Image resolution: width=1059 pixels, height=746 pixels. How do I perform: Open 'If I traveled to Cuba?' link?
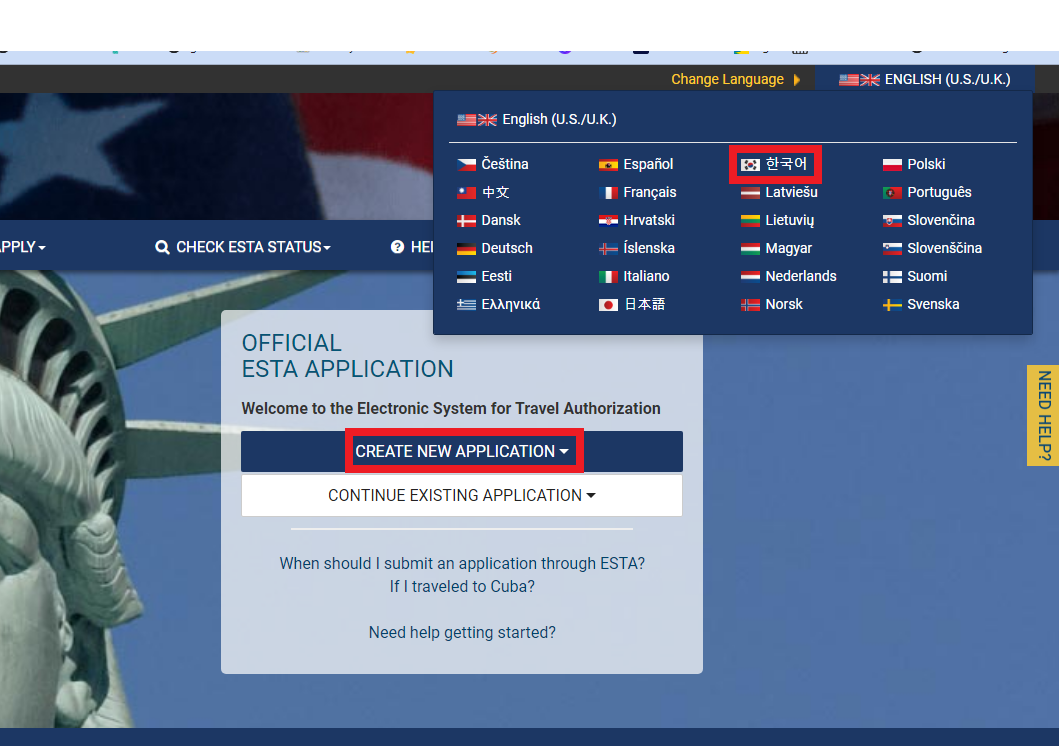point(462,587)
